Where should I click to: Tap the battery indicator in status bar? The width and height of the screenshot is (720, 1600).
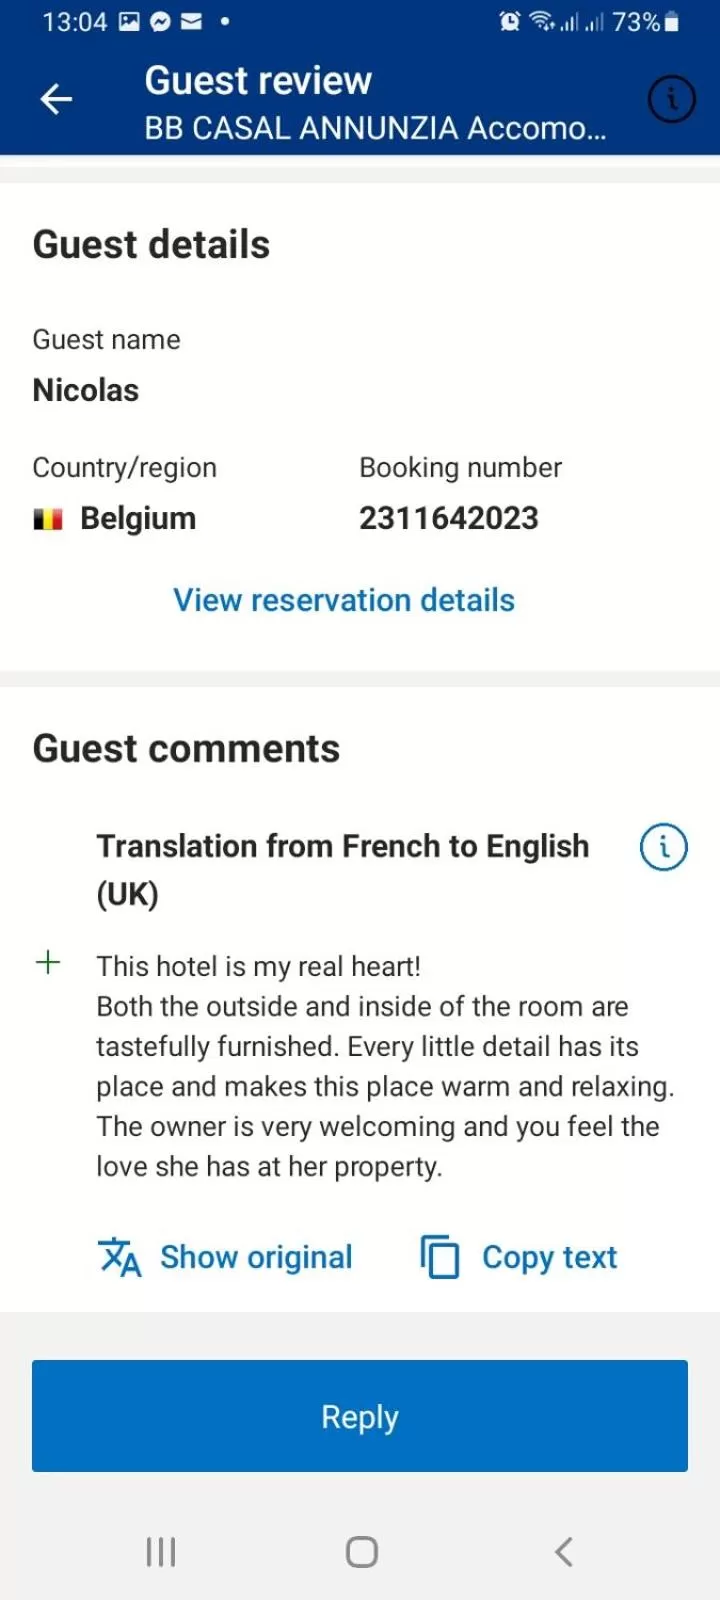(x=672, y=21)
